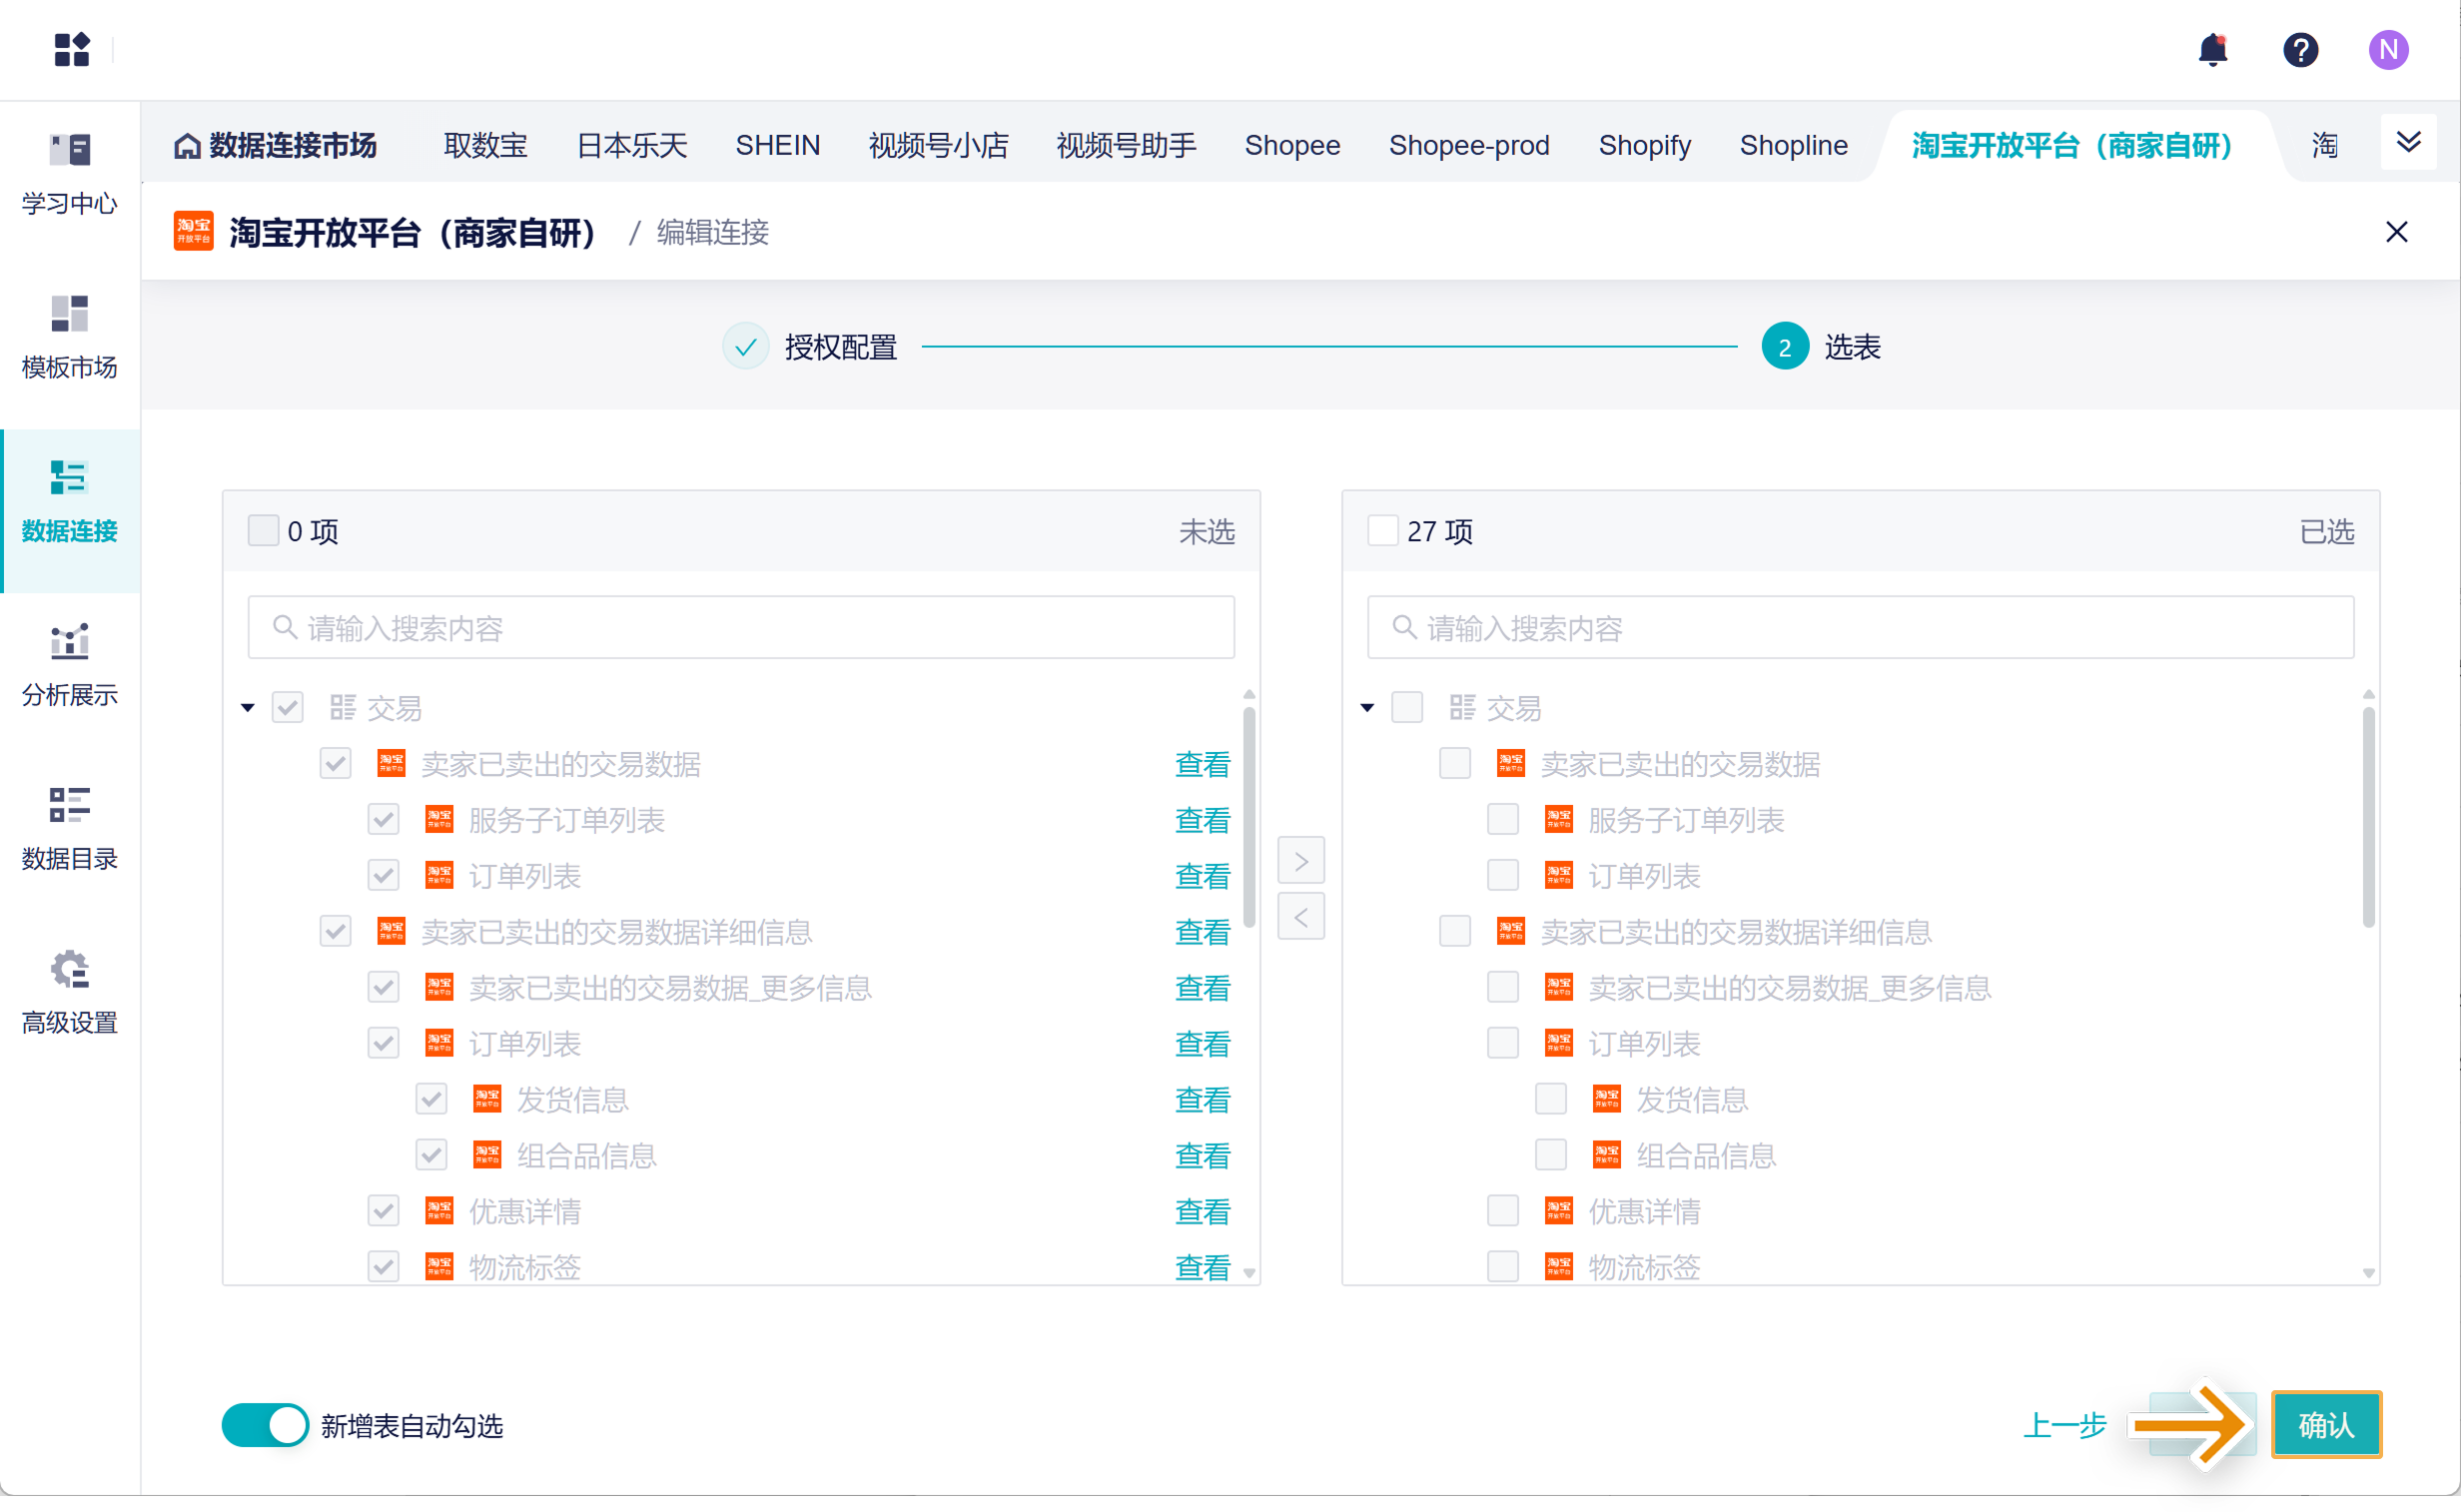Go to 数据目录 in the sidebar

70,830
